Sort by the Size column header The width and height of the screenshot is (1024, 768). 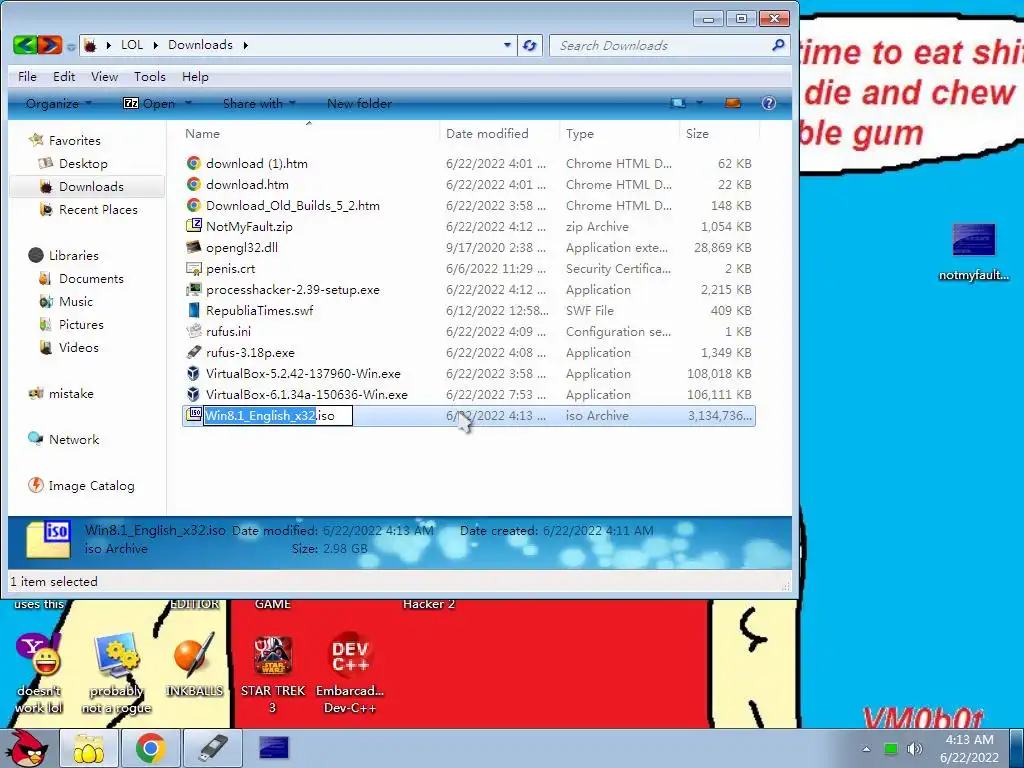coord(697,133)
